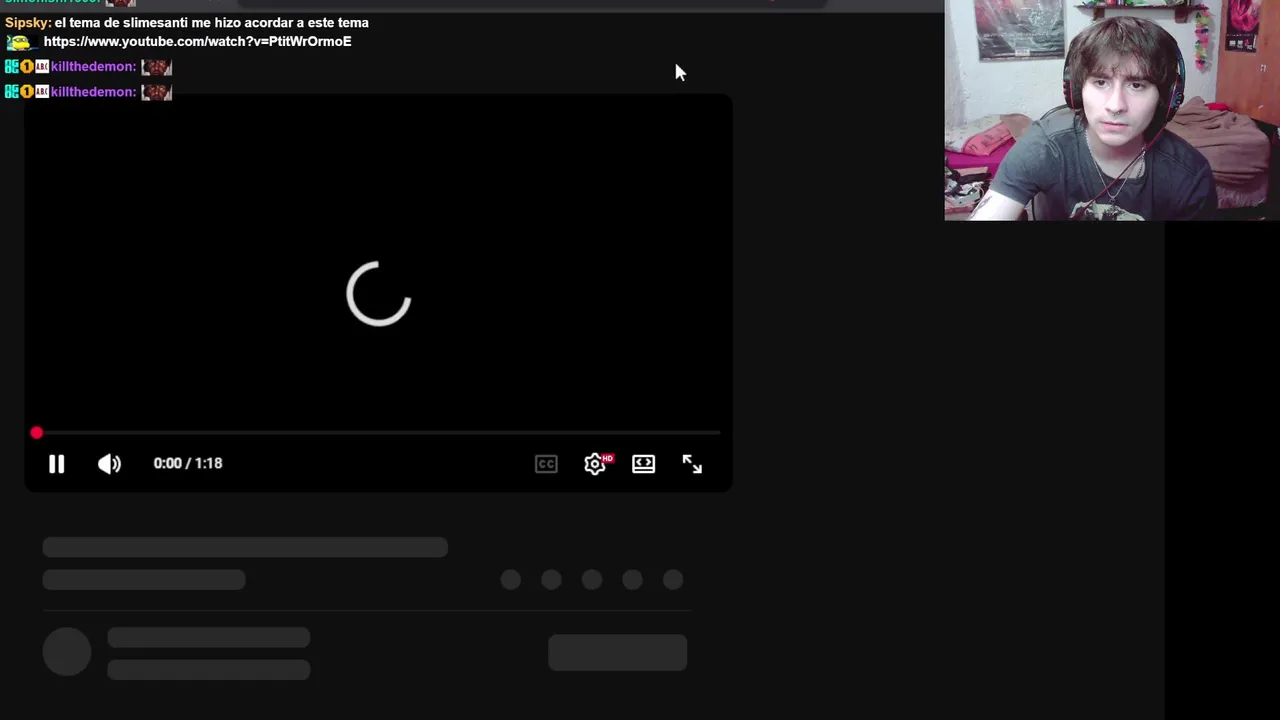Open video settings gear icon

click(x=596, y=464)
